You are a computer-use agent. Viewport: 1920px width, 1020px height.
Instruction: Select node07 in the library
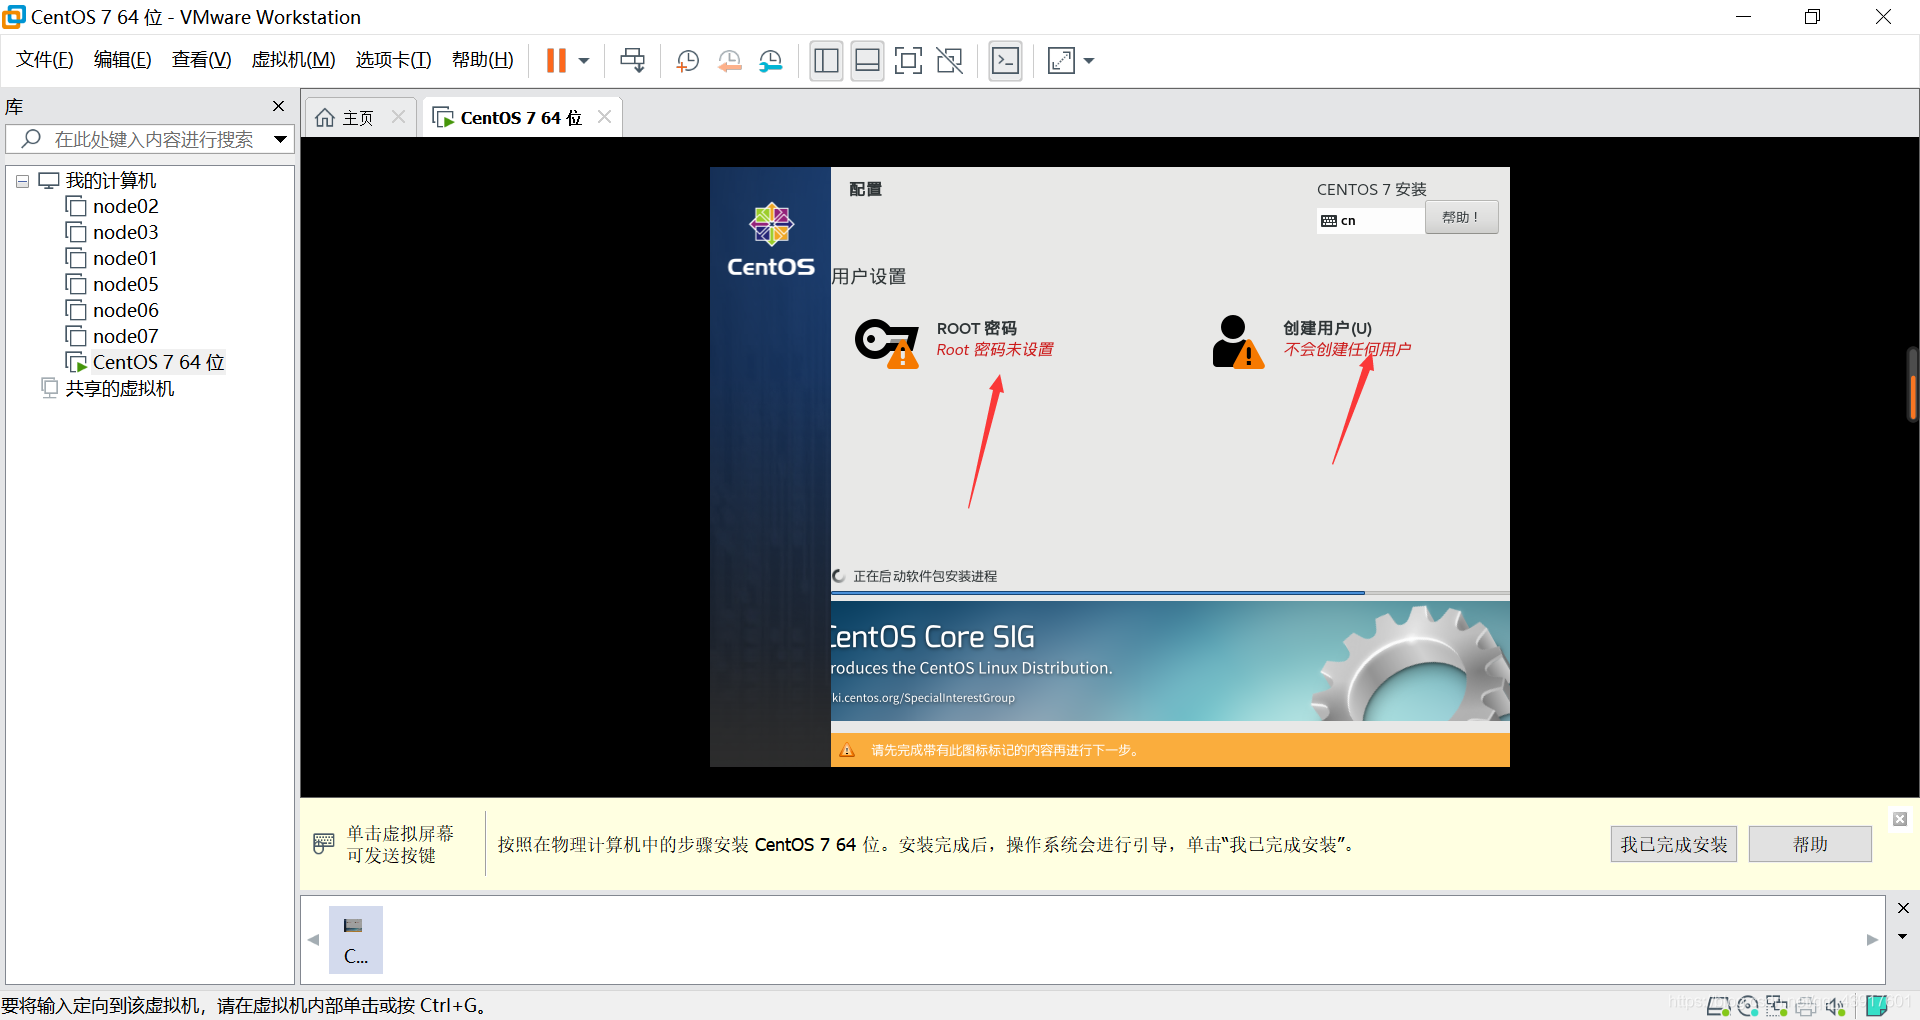coord(126,337)
